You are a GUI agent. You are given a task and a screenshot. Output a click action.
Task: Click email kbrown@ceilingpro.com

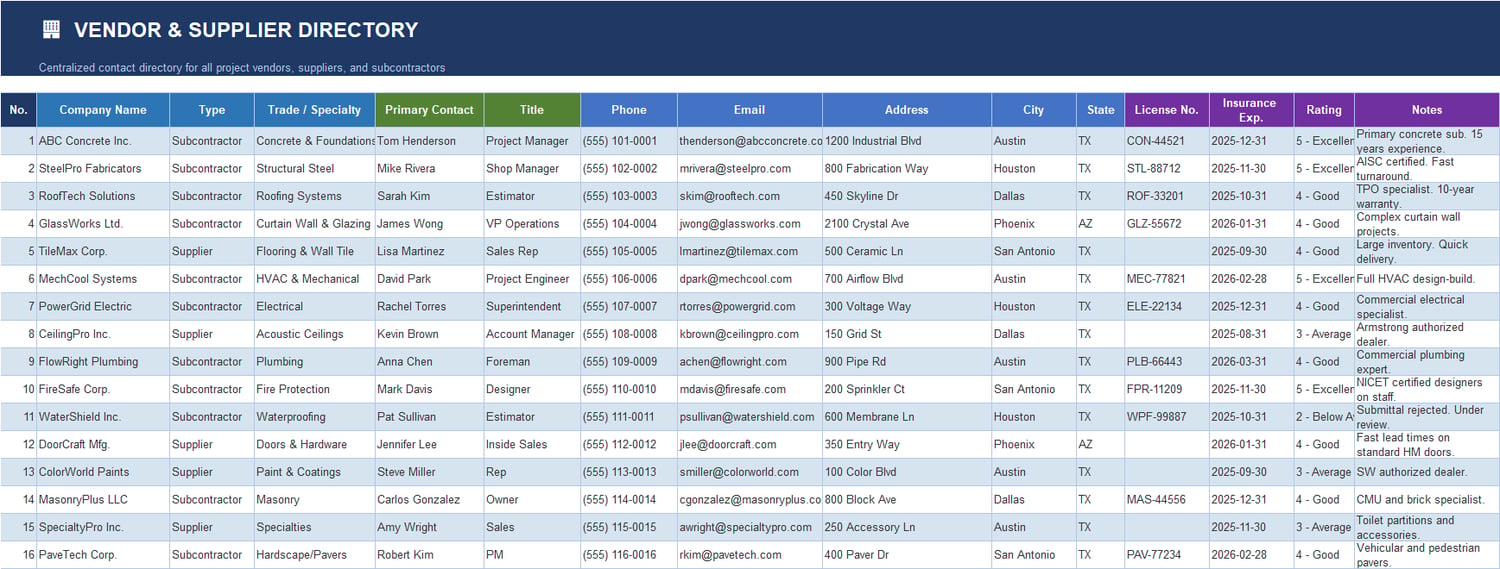[749, 334]
